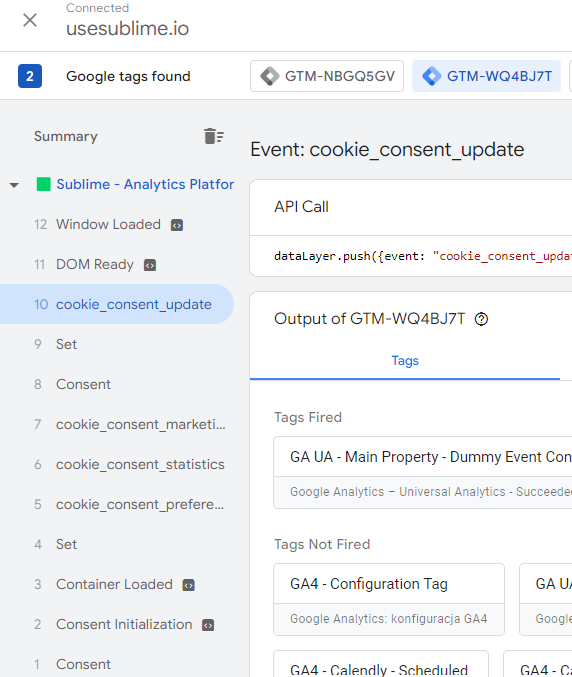
Task: Select event 8 Consent
Action: pos(117,384)
